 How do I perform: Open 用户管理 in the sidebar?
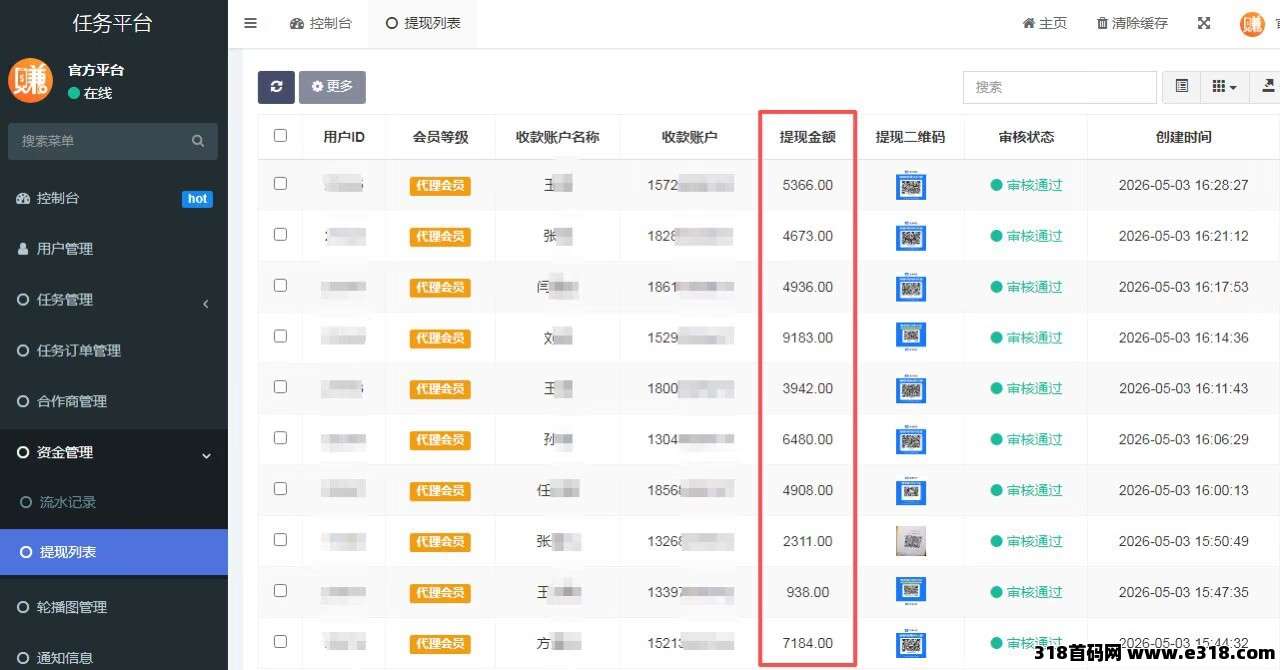coord(114,249)
